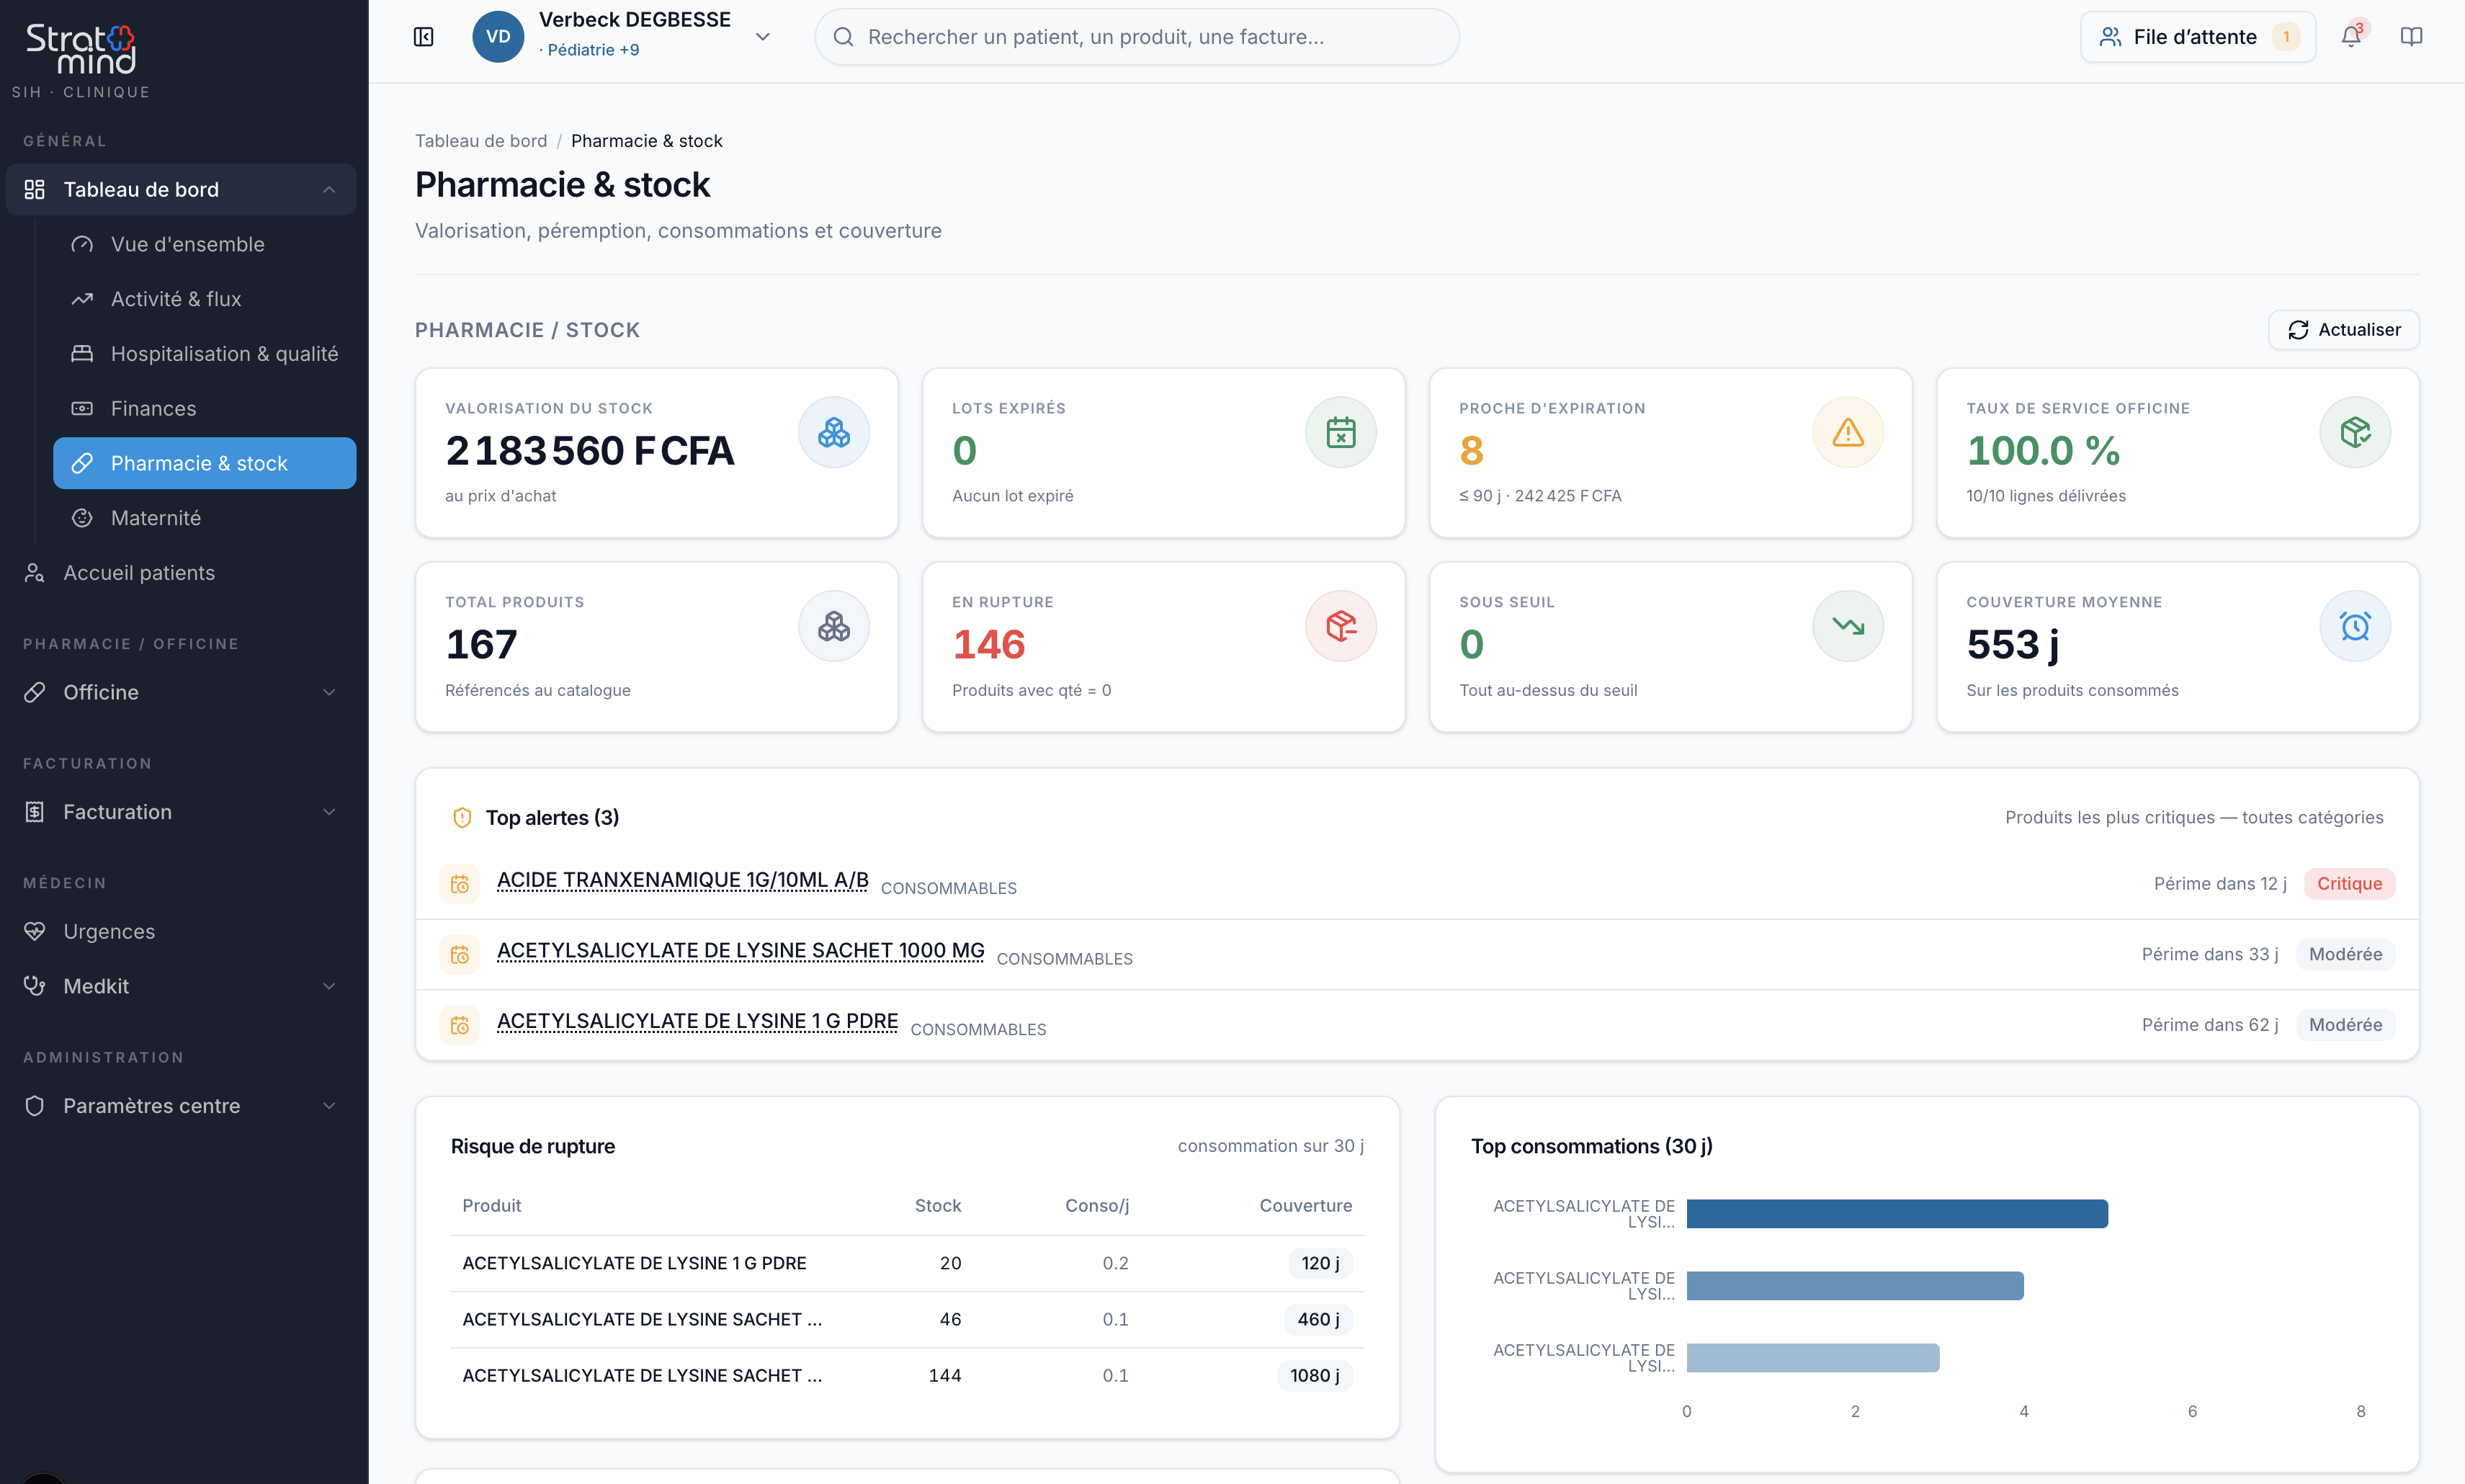Collapse the sidebar panel icon

(423, 37)
